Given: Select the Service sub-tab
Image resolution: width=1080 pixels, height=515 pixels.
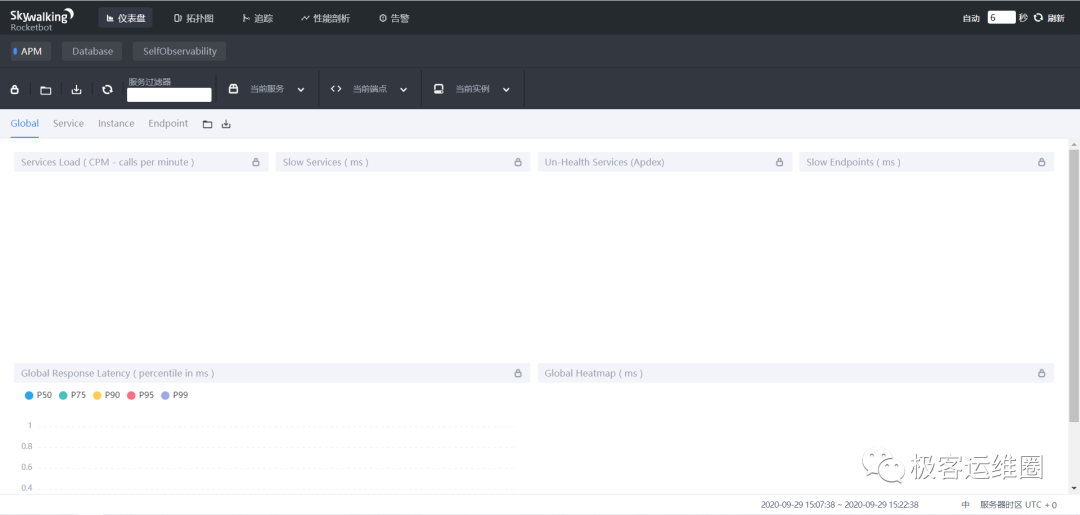Looking at the screenshot, I should pyautogui.click(x=68, y=123).
